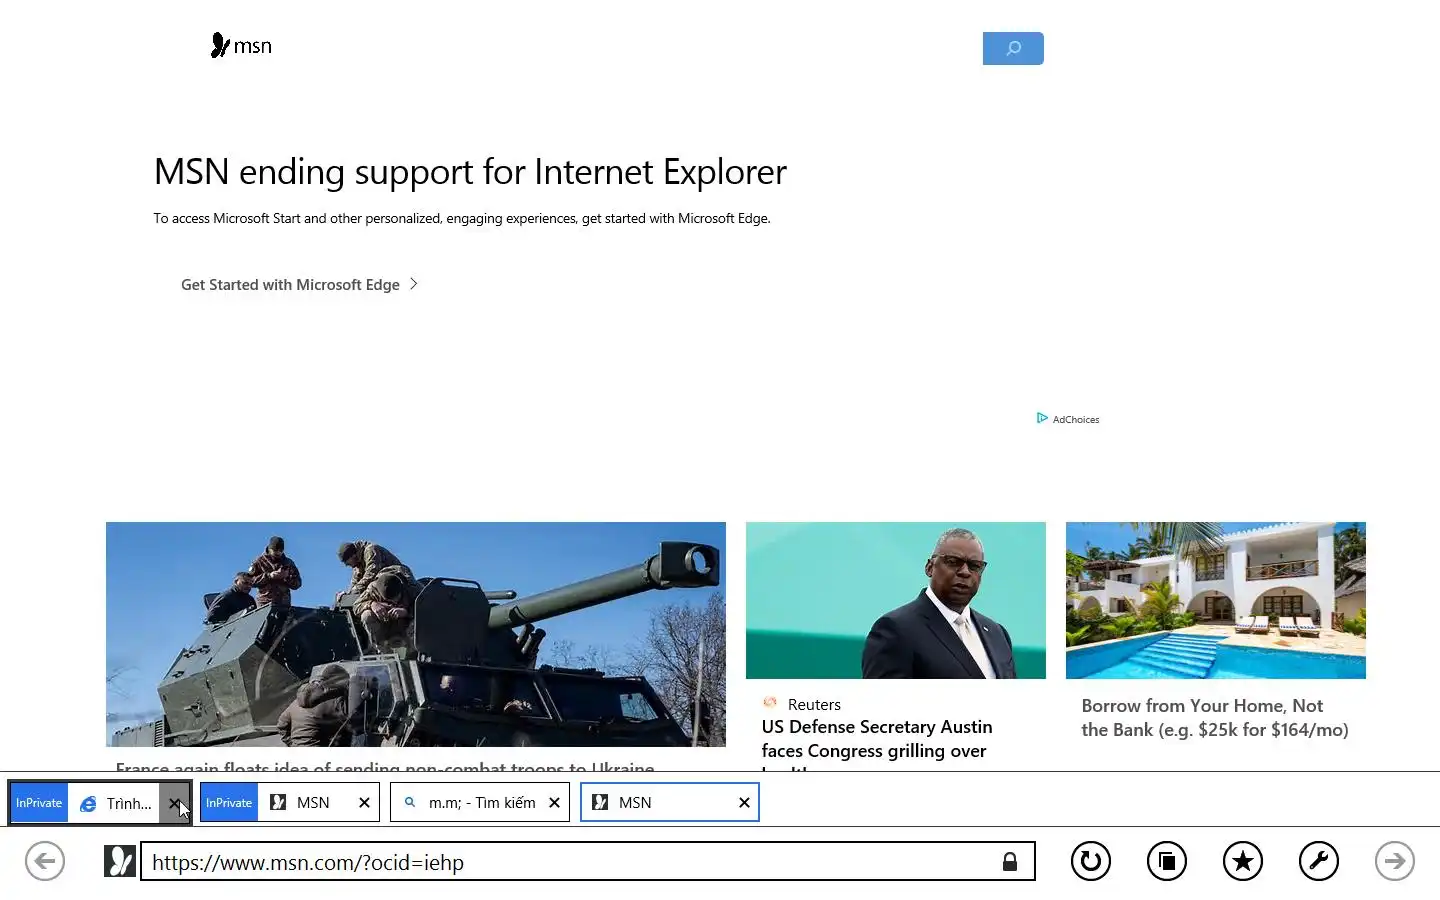Close the InPrivate Trình... tab
The height and width of the screenshot is (900, 1440).
click(174, 803)
